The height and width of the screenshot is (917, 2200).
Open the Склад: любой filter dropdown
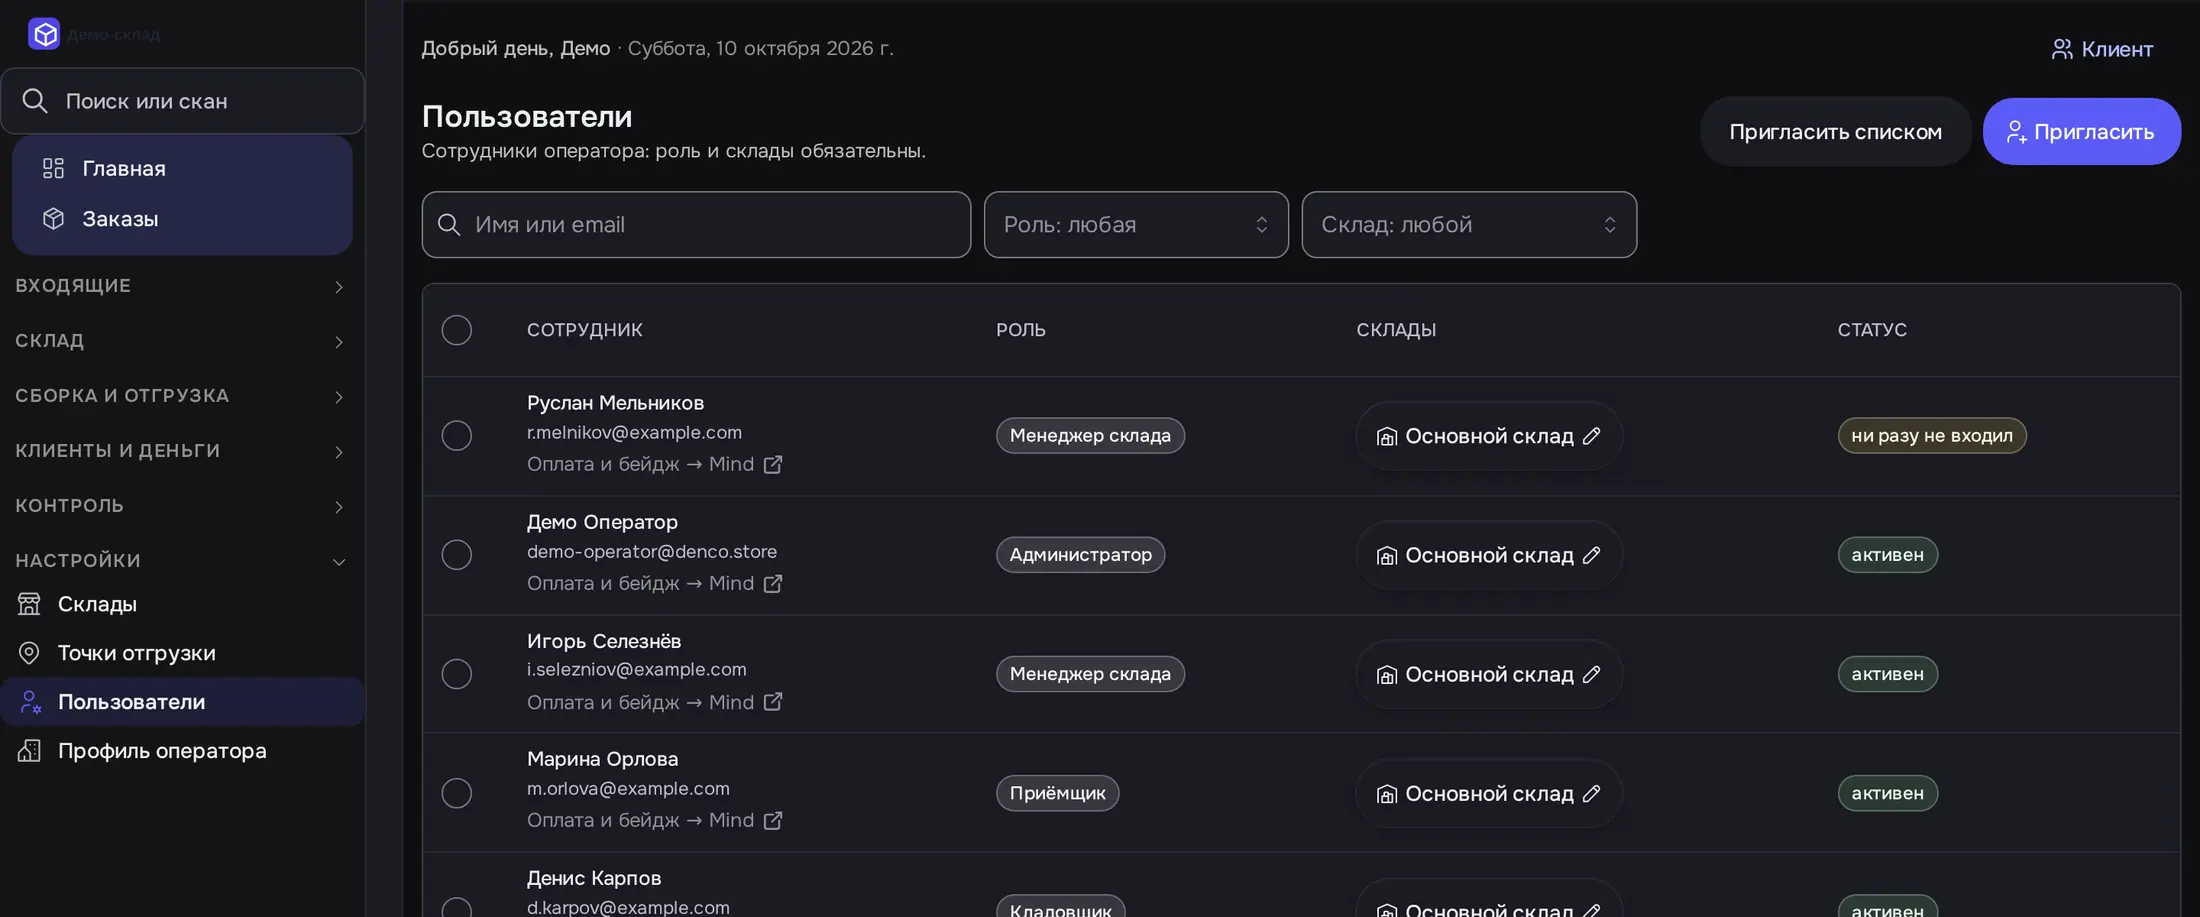tap(1469, 225)
